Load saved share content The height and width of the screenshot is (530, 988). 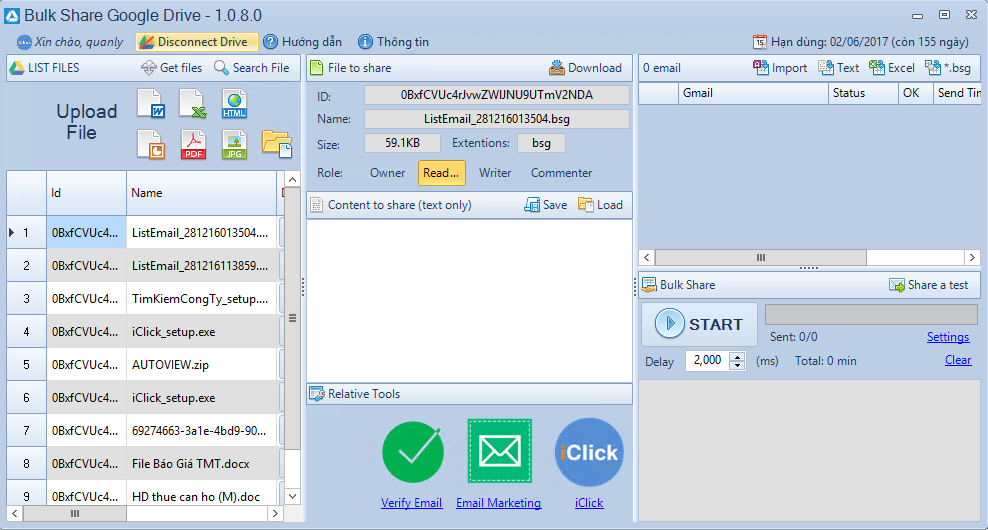(x=600, y=205)
